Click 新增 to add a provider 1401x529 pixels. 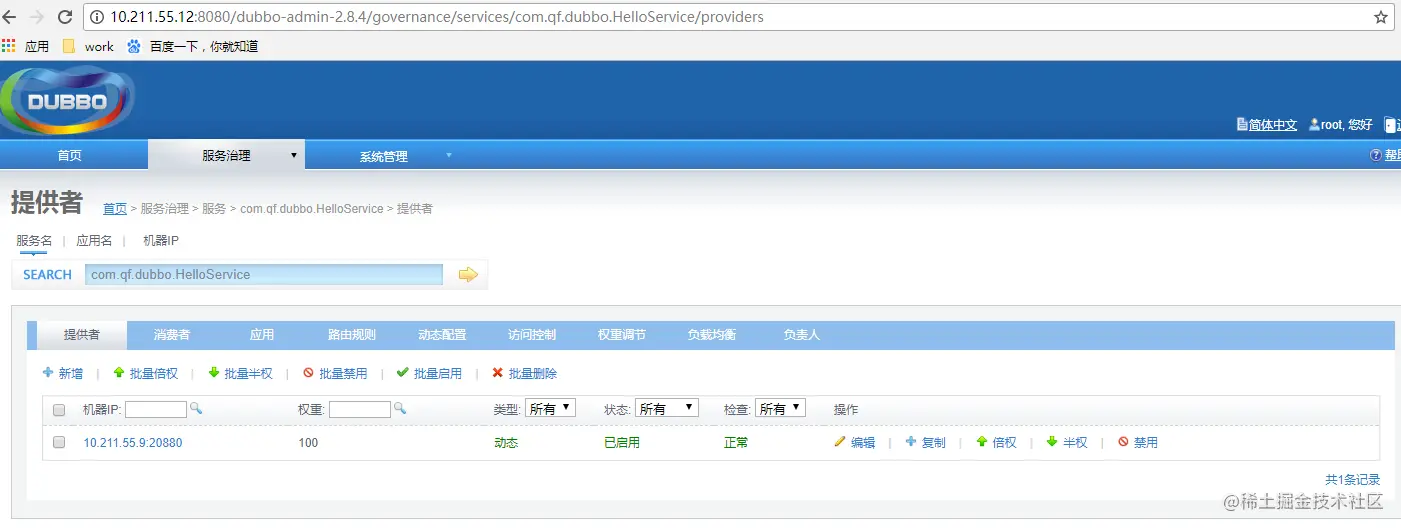(63, 373)
